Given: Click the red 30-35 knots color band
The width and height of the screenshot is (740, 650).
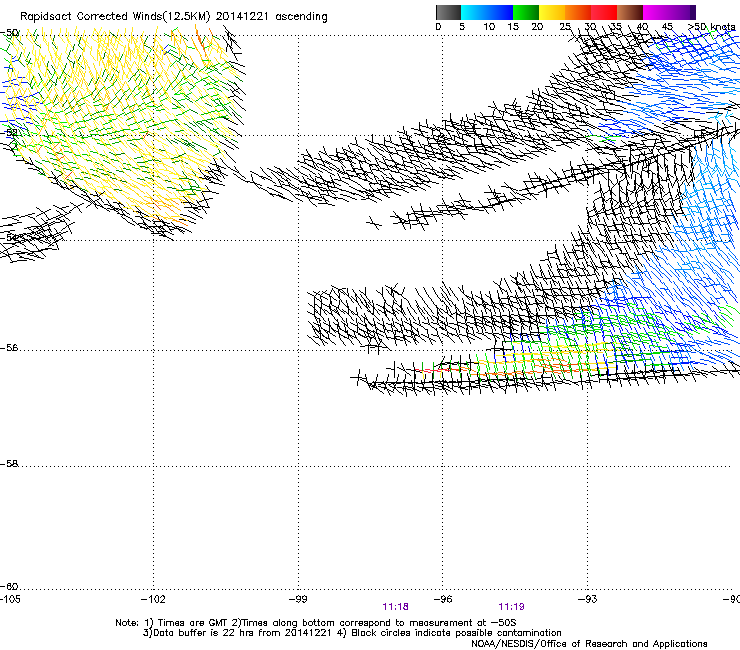Looking at the screenshot, I should click(x=604, y=12).
